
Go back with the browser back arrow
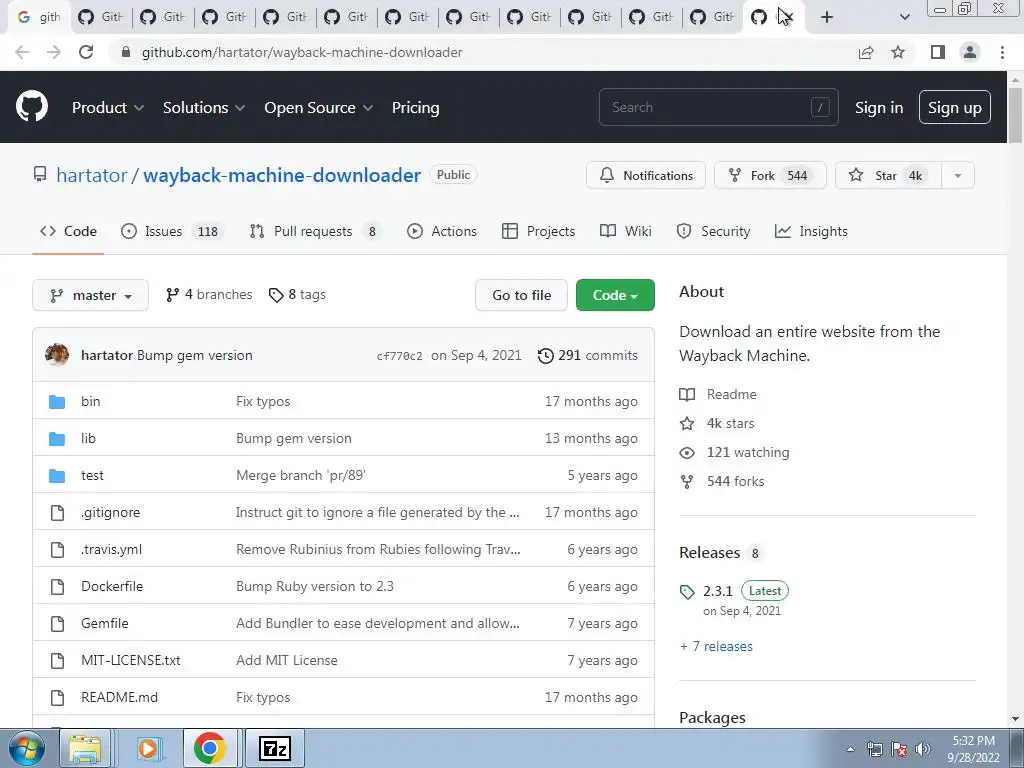point(22,52)
